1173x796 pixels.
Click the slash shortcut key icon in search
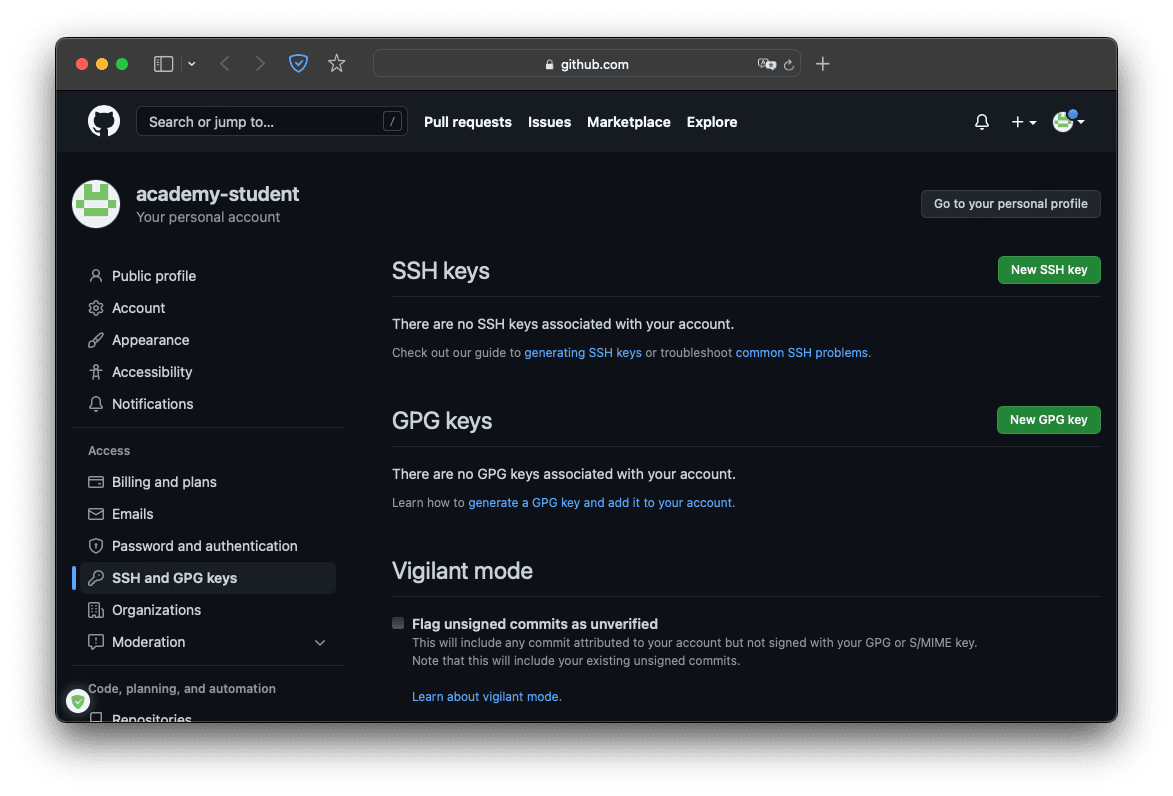(392, 121)
